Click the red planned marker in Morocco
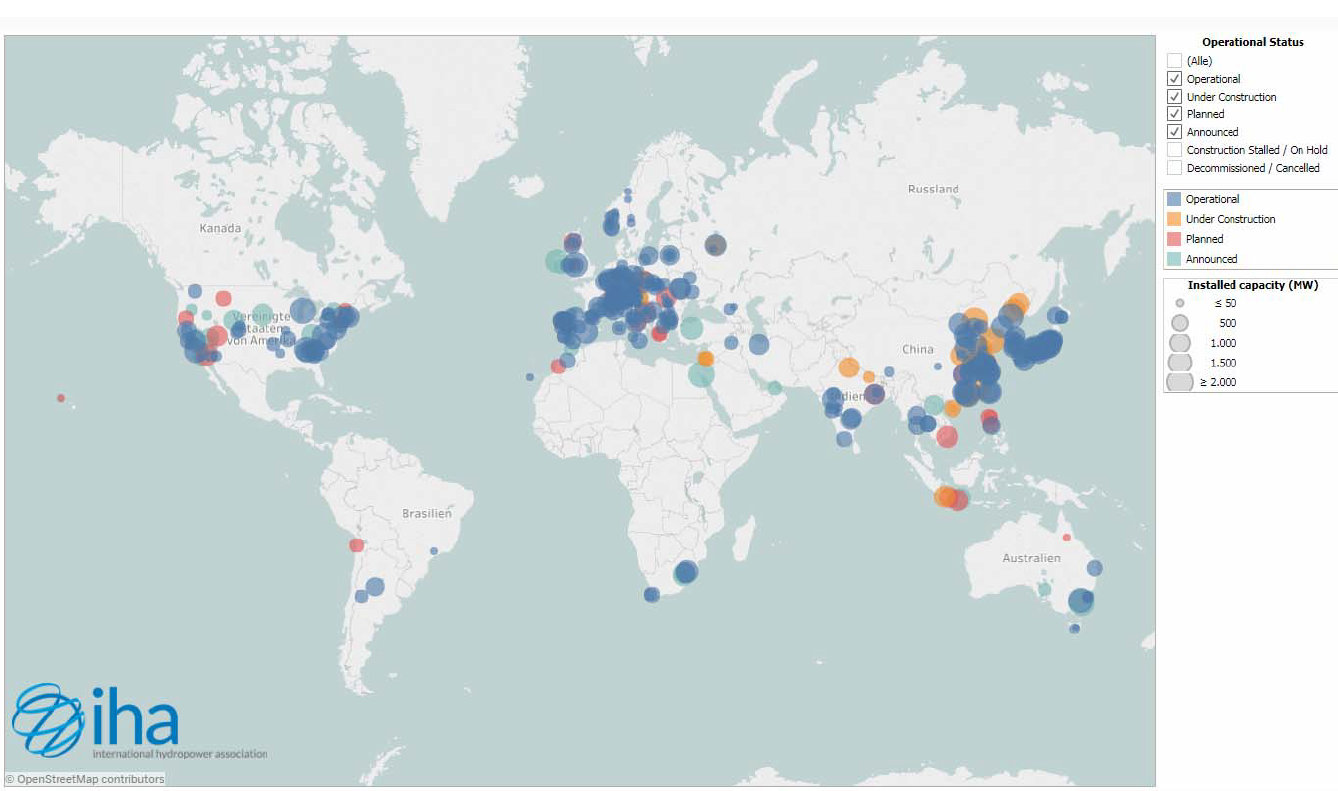The height and width of the screenshot is (791, 1338). pos(558,367)
